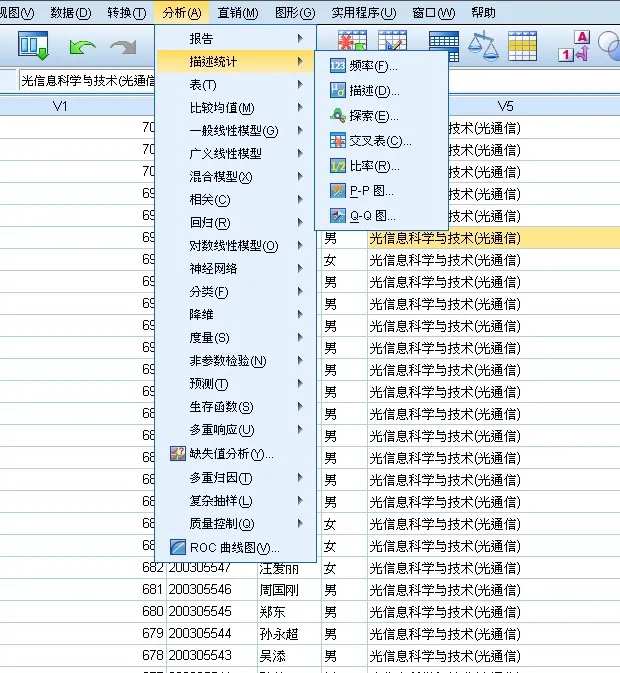Click the crosstab icon beside 交叉表
The height and width of the screenshot is (673, 620).
click(338, 141)
